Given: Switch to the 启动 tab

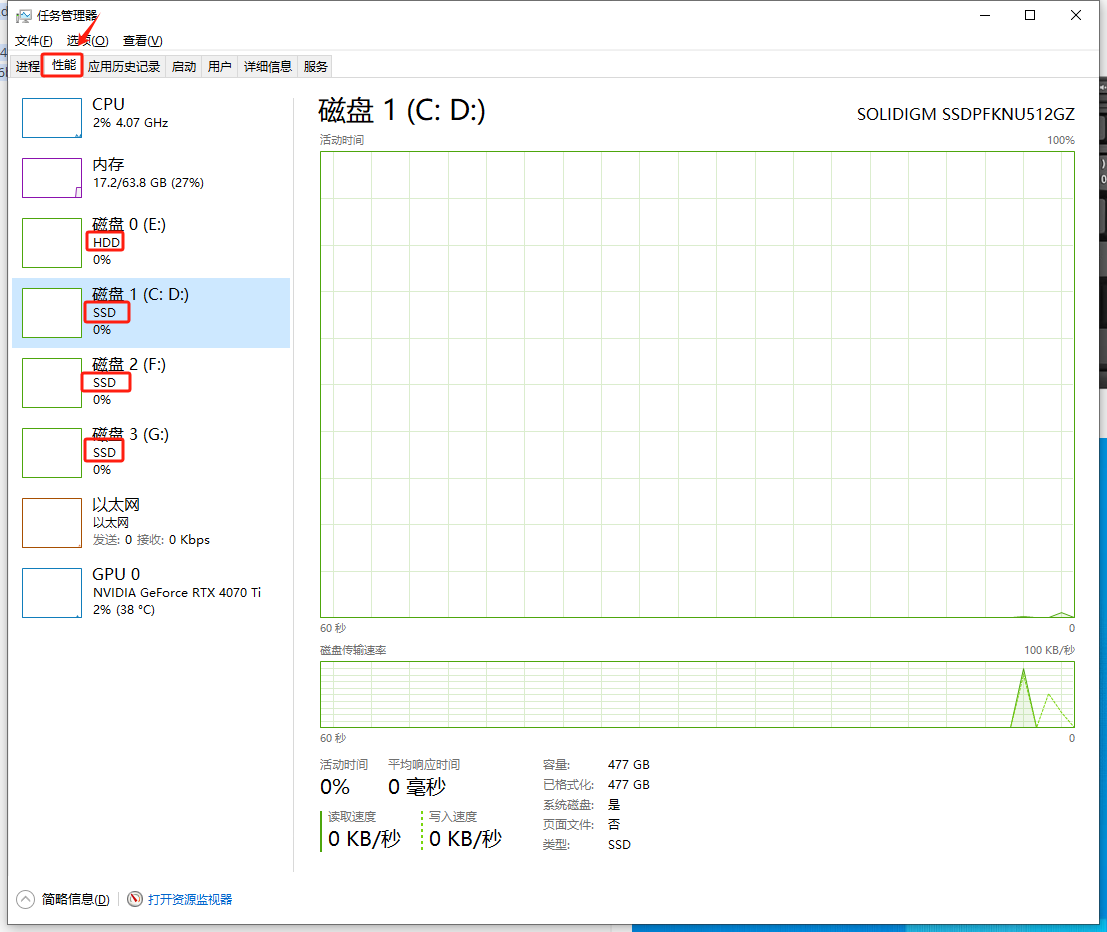Looking at the screenshot, I should pos(182,66).
